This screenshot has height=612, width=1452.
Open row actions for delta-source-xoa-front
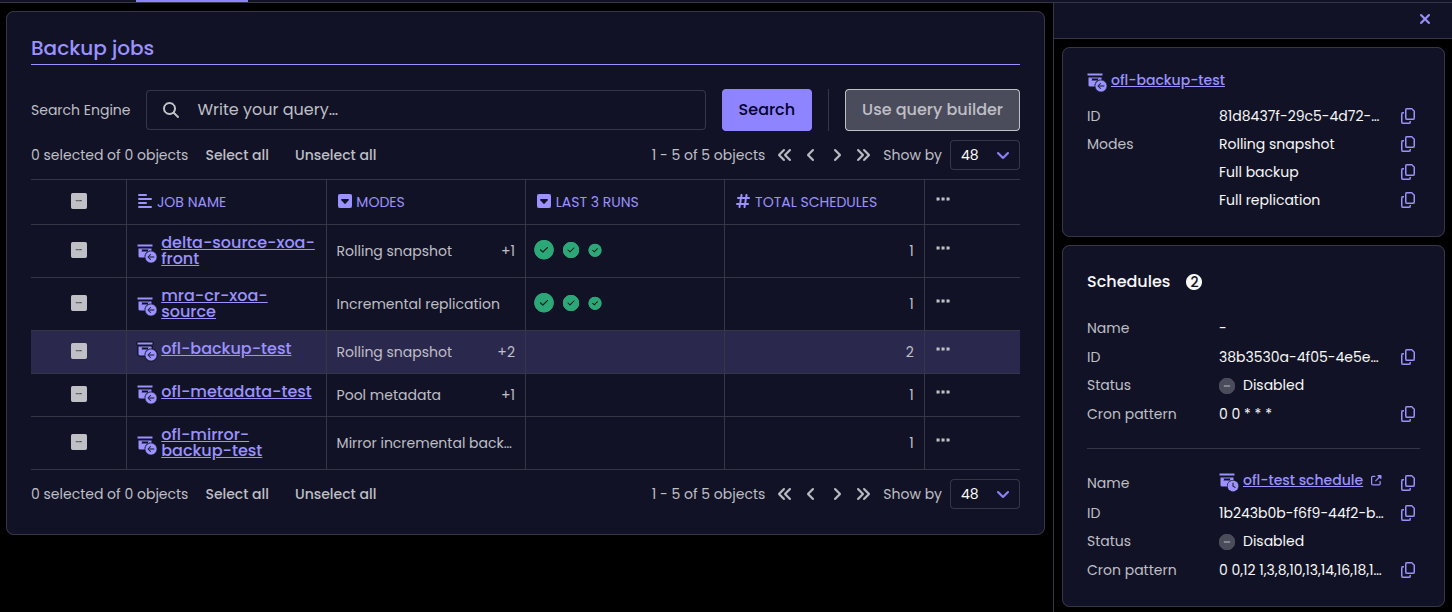point(942,249)
